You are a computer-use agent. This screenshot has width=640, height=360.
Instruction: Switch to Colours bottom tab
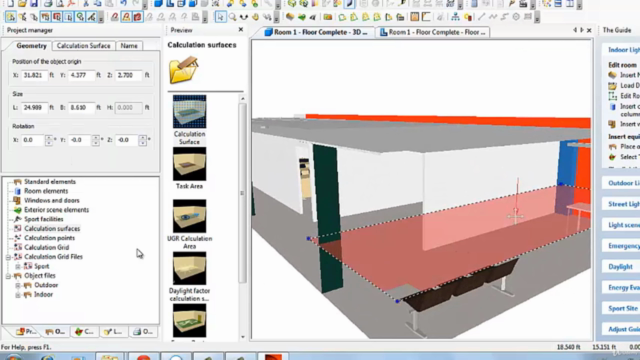click(84, 332)
